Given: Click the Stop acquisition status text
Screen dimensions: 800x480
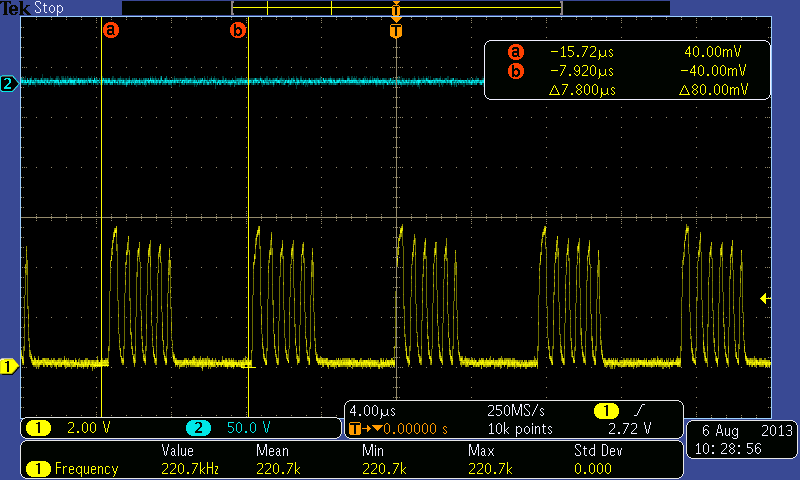Looking at the screenshot, I should pyautogui.click(x=48, y=8).
